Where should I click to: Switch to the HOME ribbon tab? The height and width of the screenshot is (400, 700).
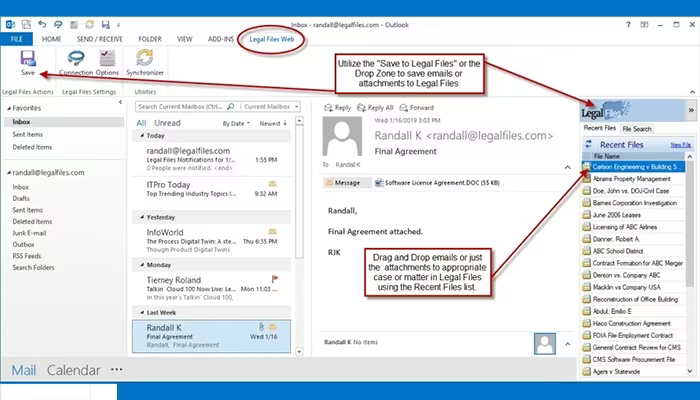point(52,39)
